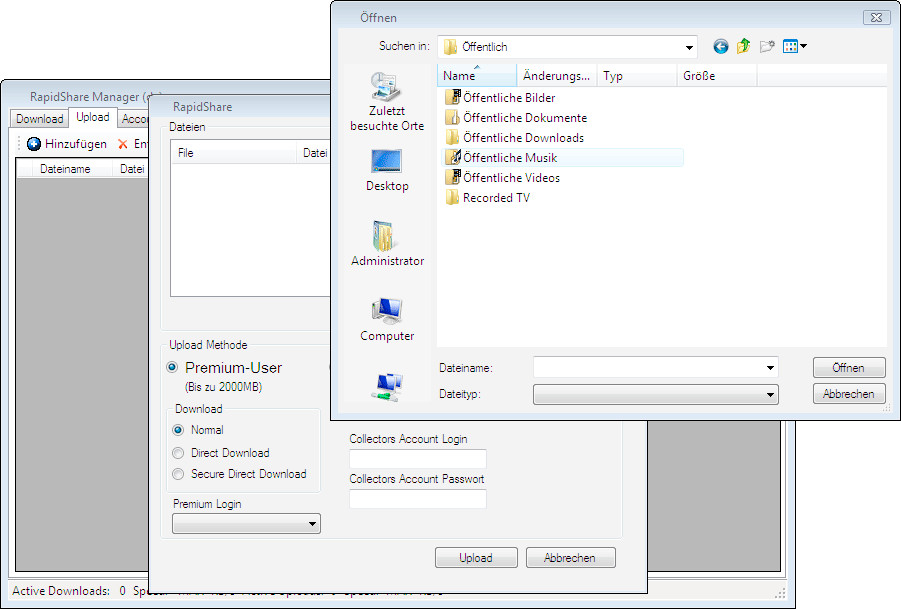Select the Öffentliche Musik folder icon

tap(453, 157)
